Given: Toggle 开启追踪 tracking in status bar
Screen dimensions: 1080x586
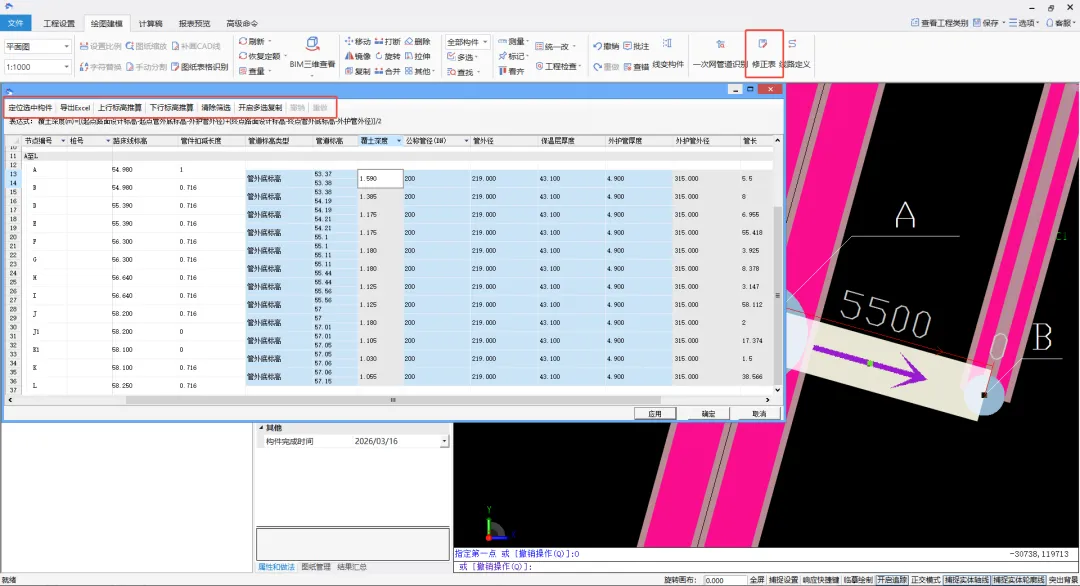Looking at the screenshot, I should point(892,580).
